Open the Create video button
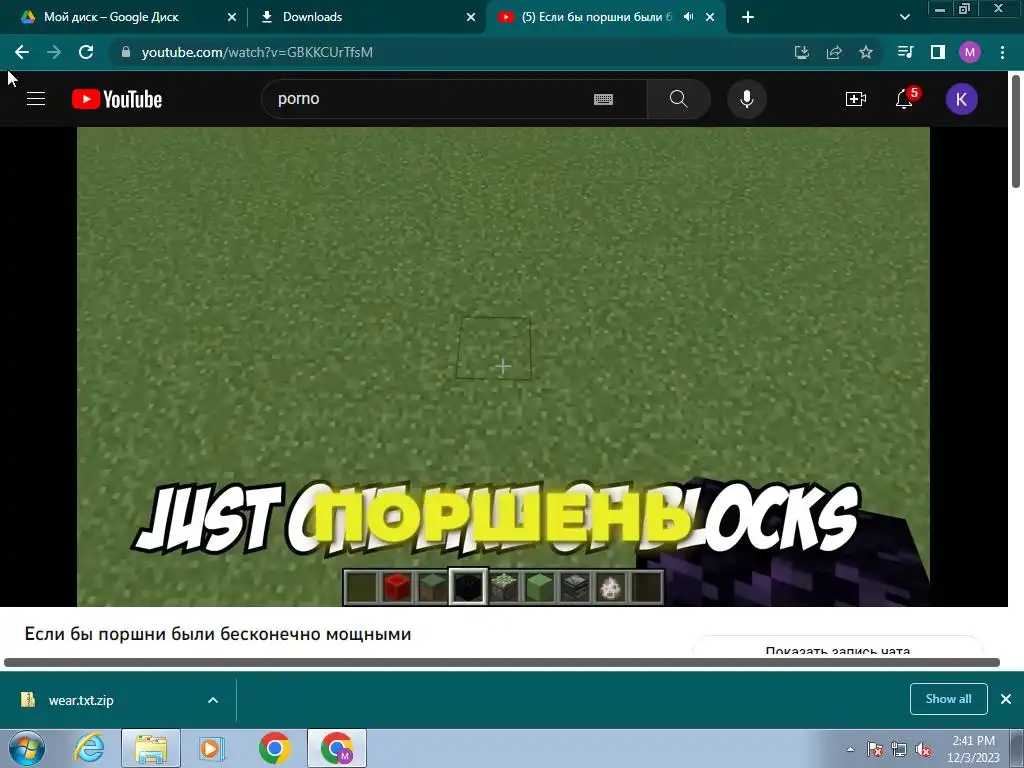1024x768 pixels. tap(856, 99)
